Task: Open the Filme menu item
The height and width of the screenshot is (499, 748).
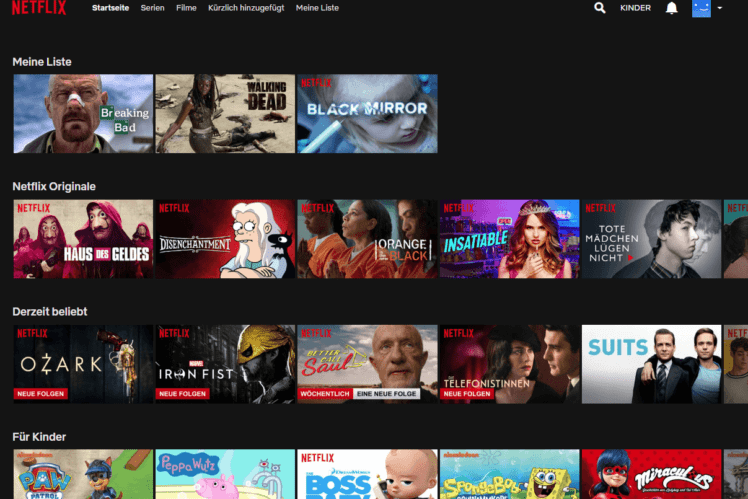Action: (x=186, y=8)
